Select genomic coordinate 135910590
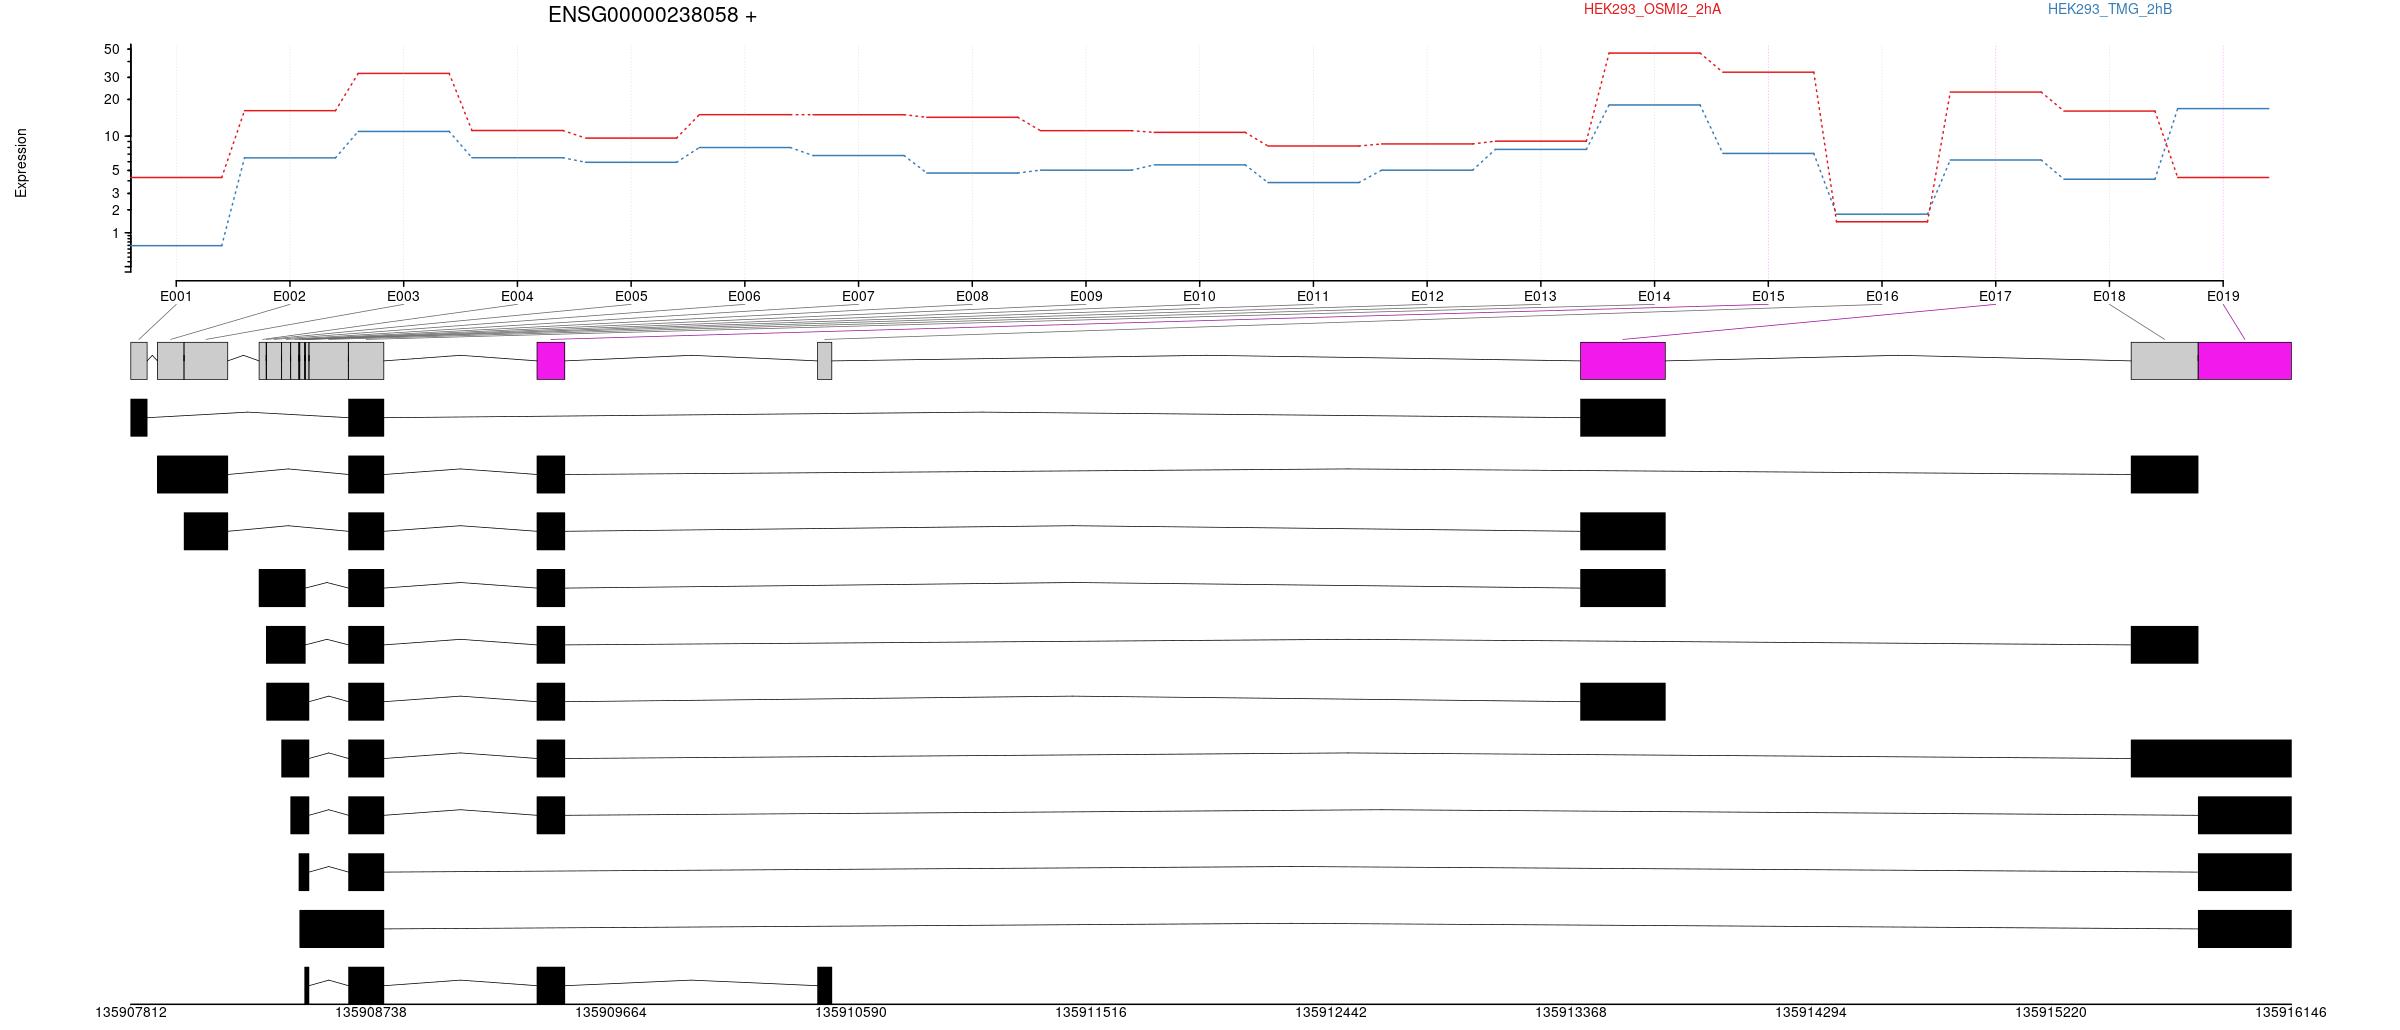 click(851, 1012)
